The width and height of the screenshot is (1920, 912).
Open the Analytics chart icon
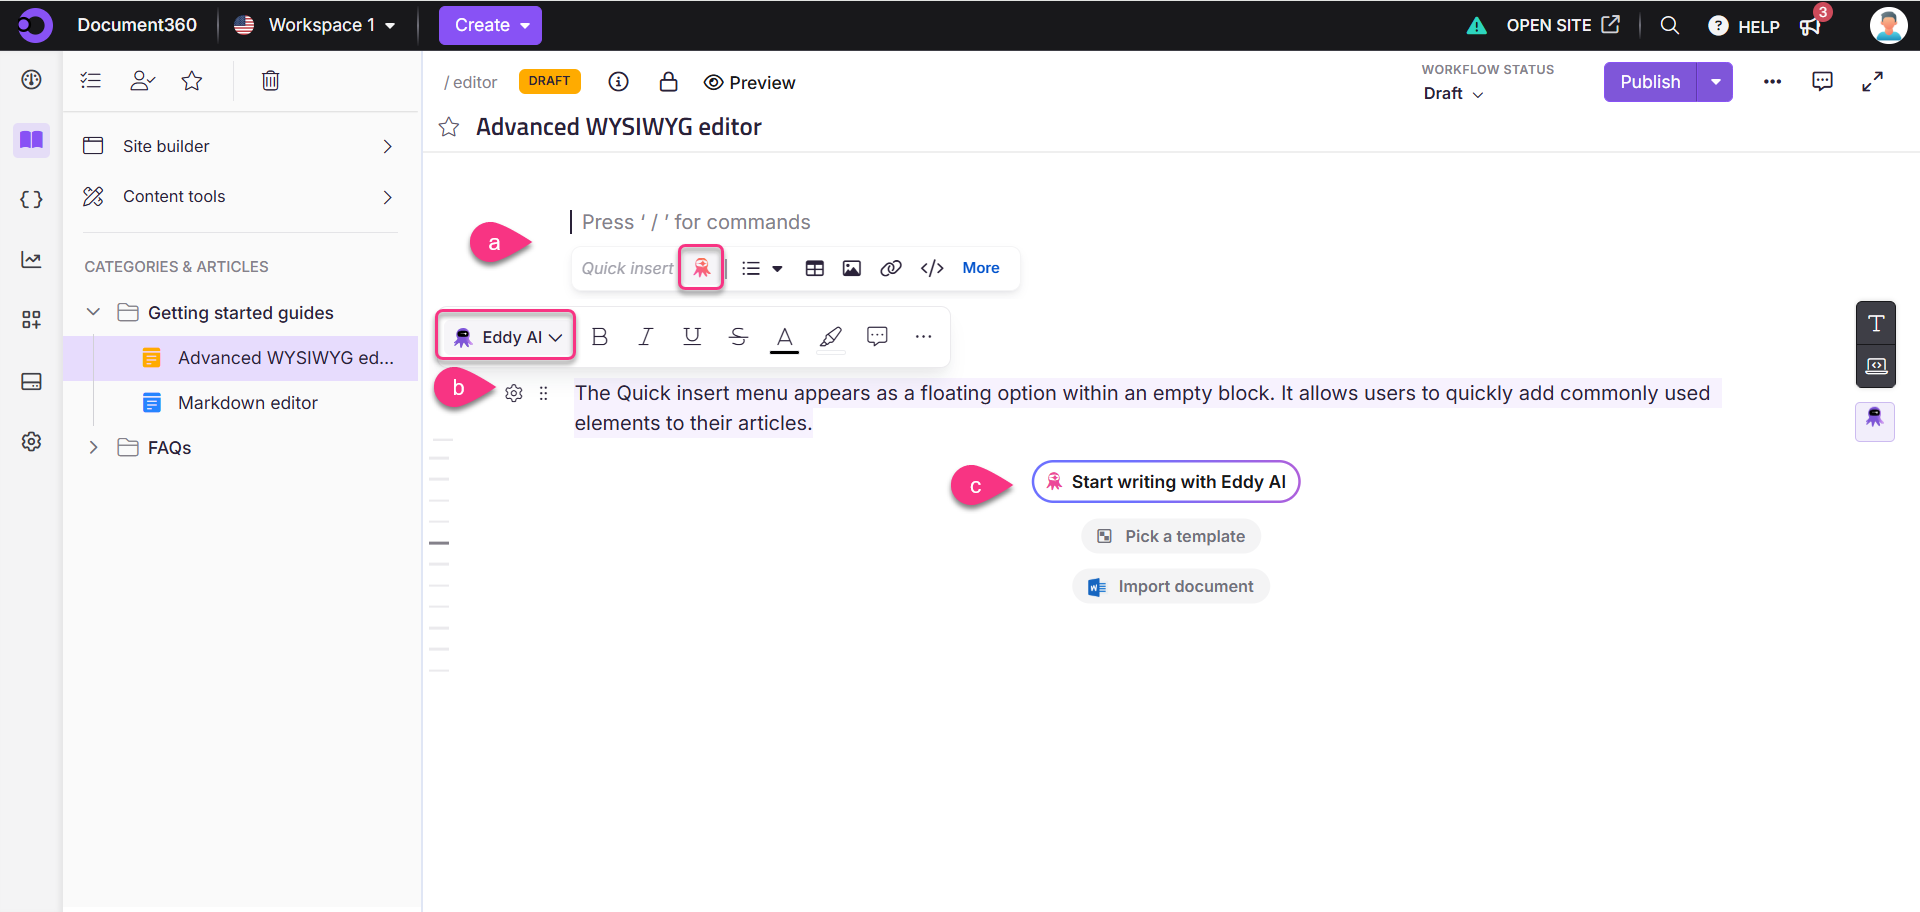(31, 260)
